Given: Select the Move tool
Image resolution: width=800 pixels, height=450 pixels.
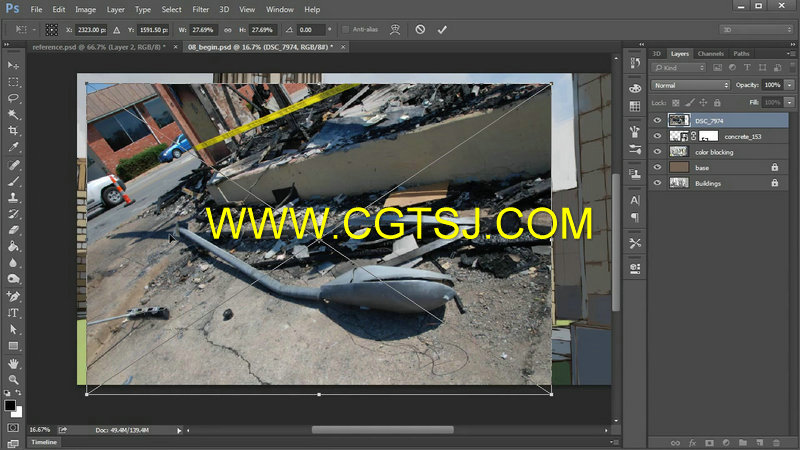Looking at the screenshot, I should (13, 66).
